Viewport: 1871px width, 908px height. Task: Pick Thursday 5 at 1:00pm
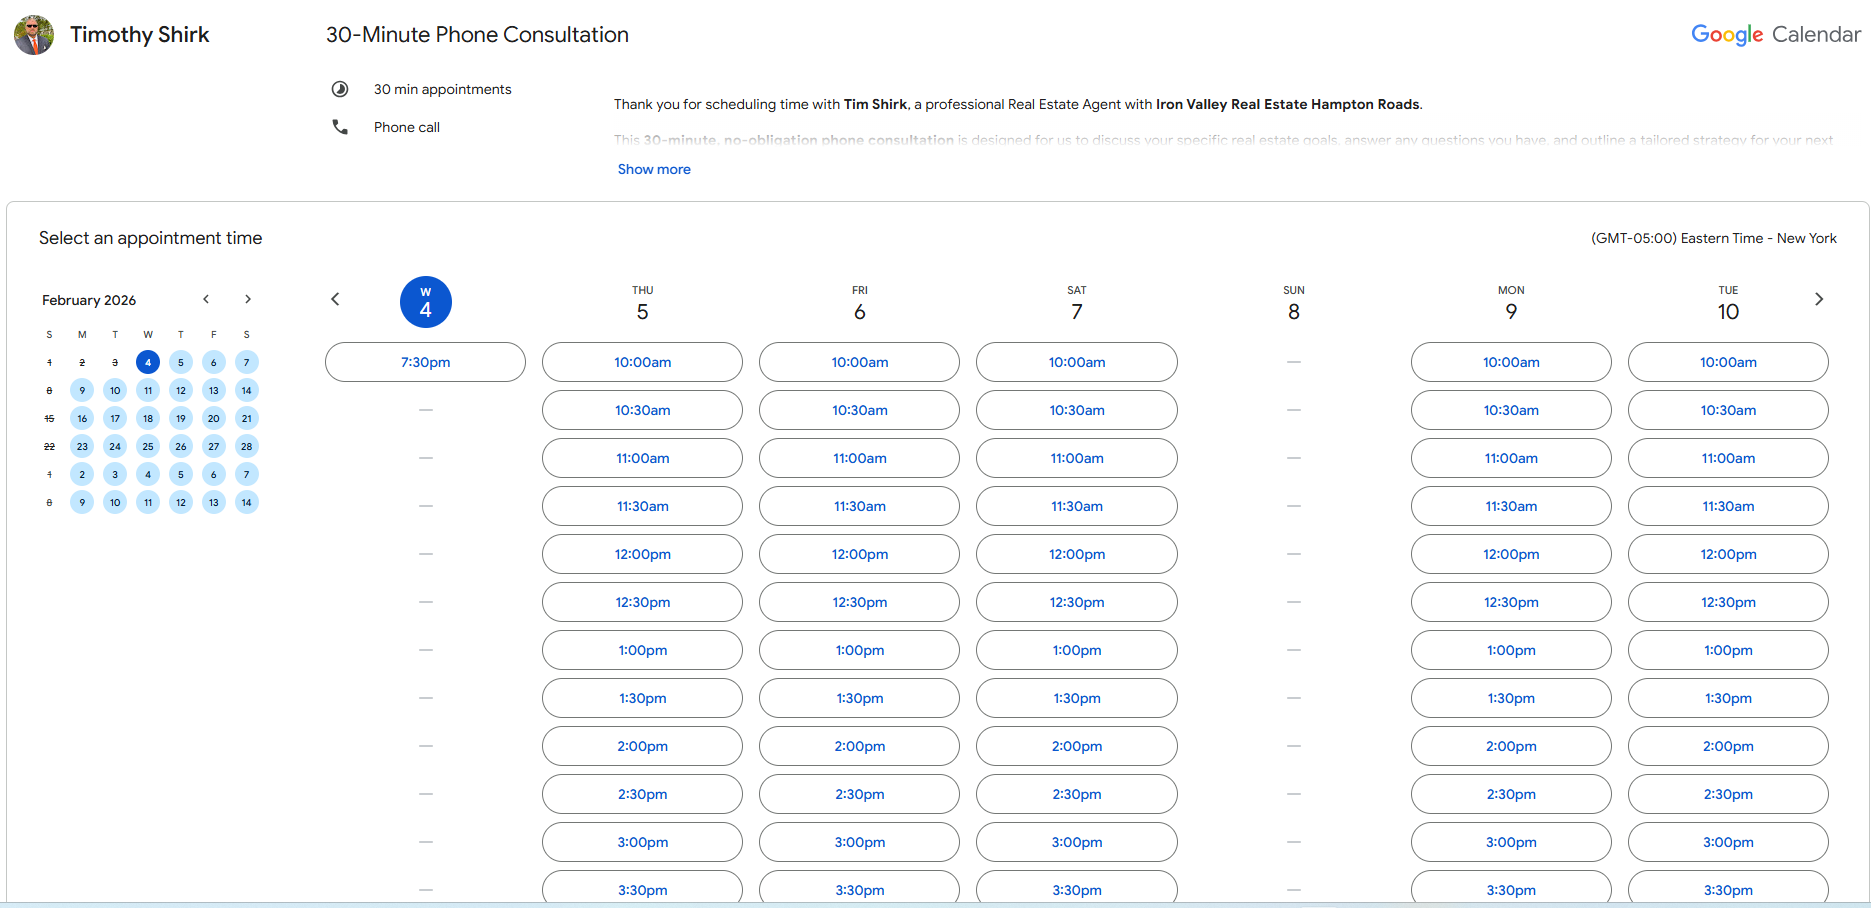[x=642, y=650]
